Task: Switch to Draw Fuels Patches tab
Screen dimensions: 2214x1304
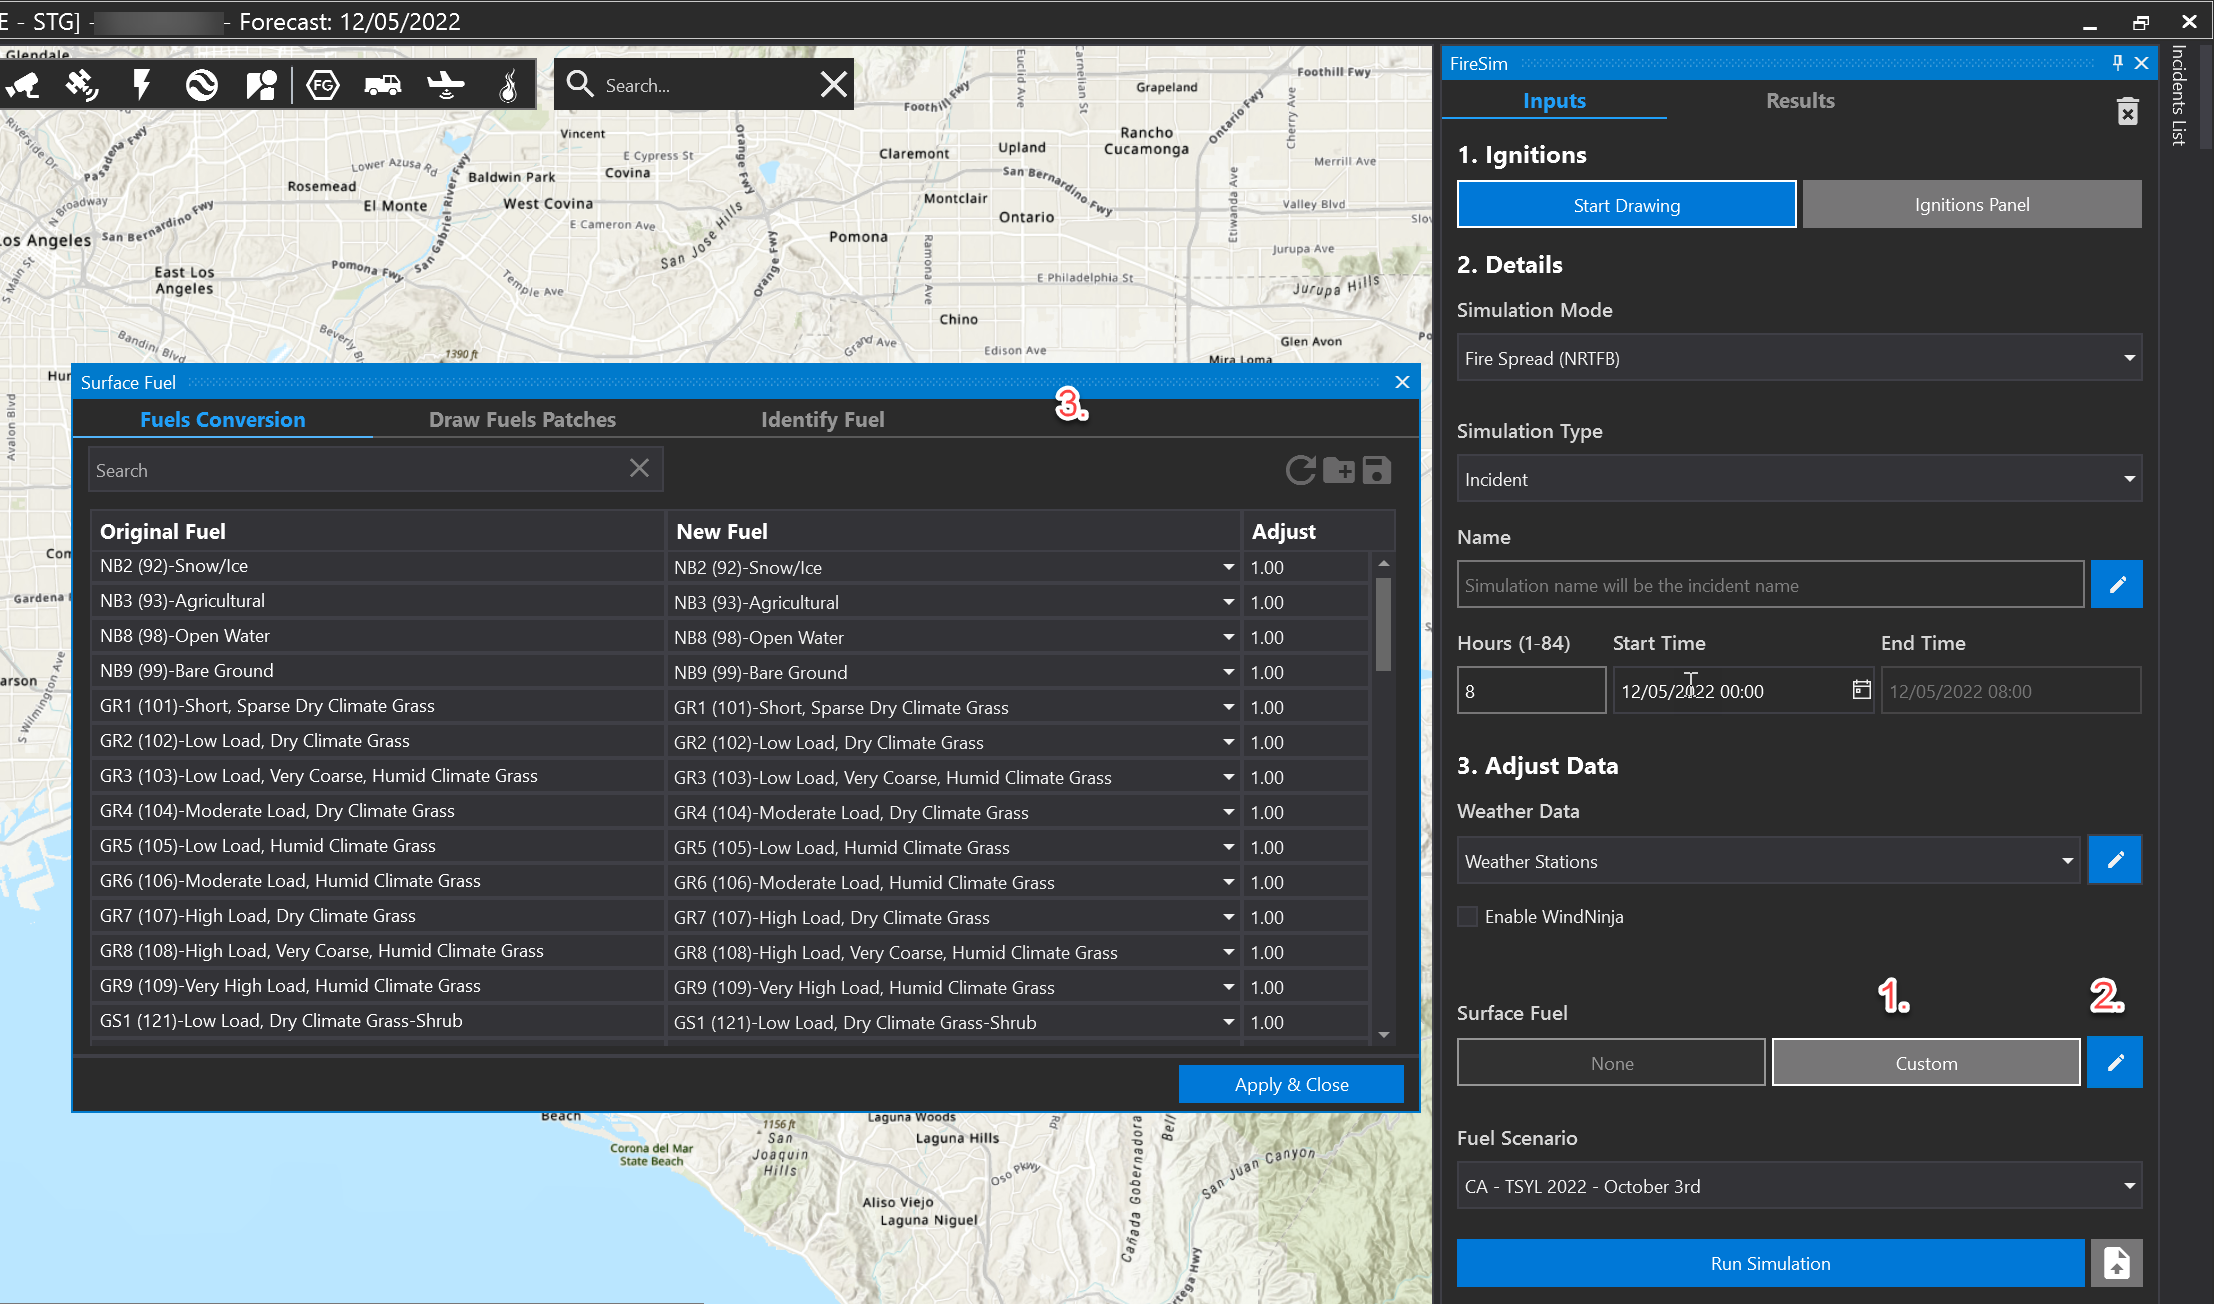Action: click(x=522, y=420)
